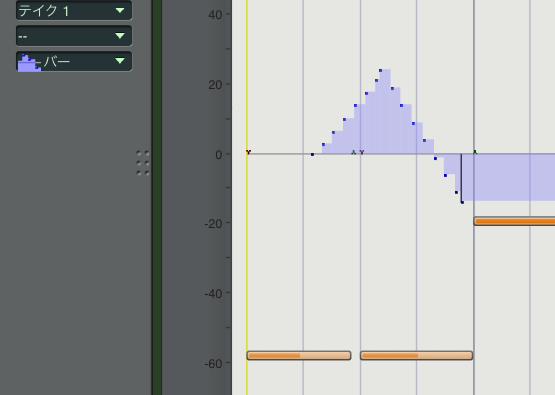
Task: Select the second orange note bar at -58
Action: pos(416,355)
